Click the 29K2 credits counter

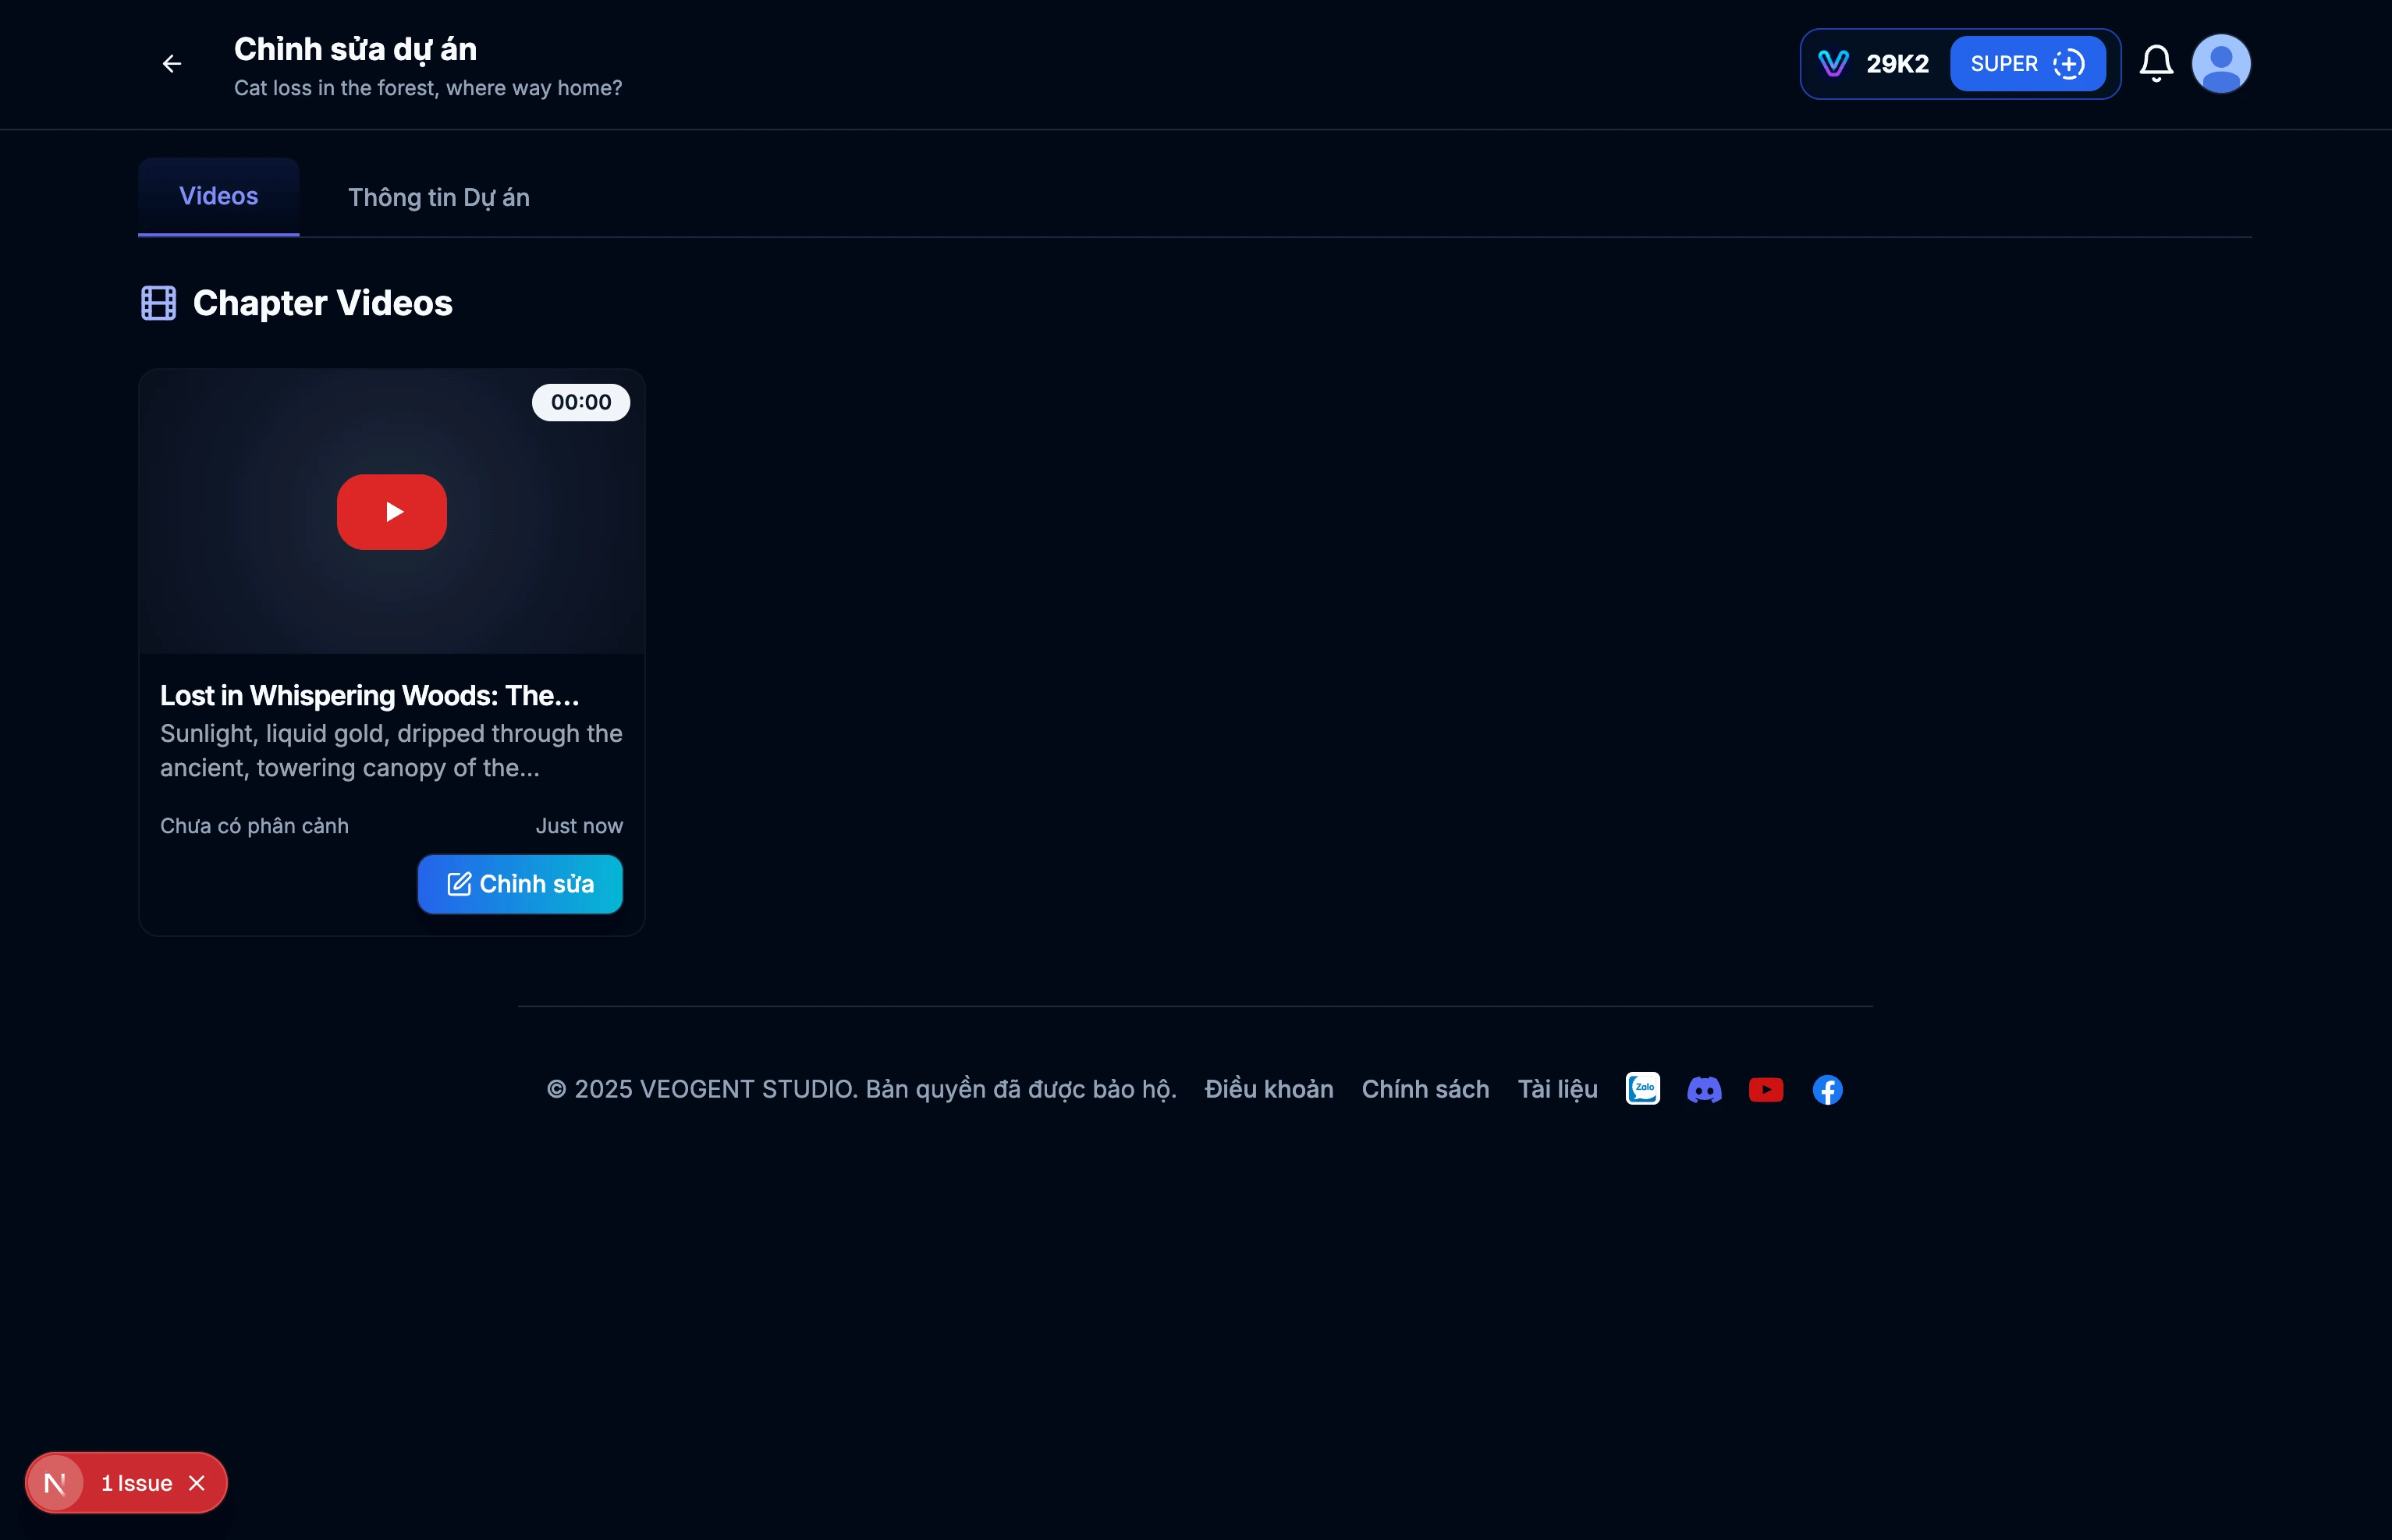tap(1897, 63)
